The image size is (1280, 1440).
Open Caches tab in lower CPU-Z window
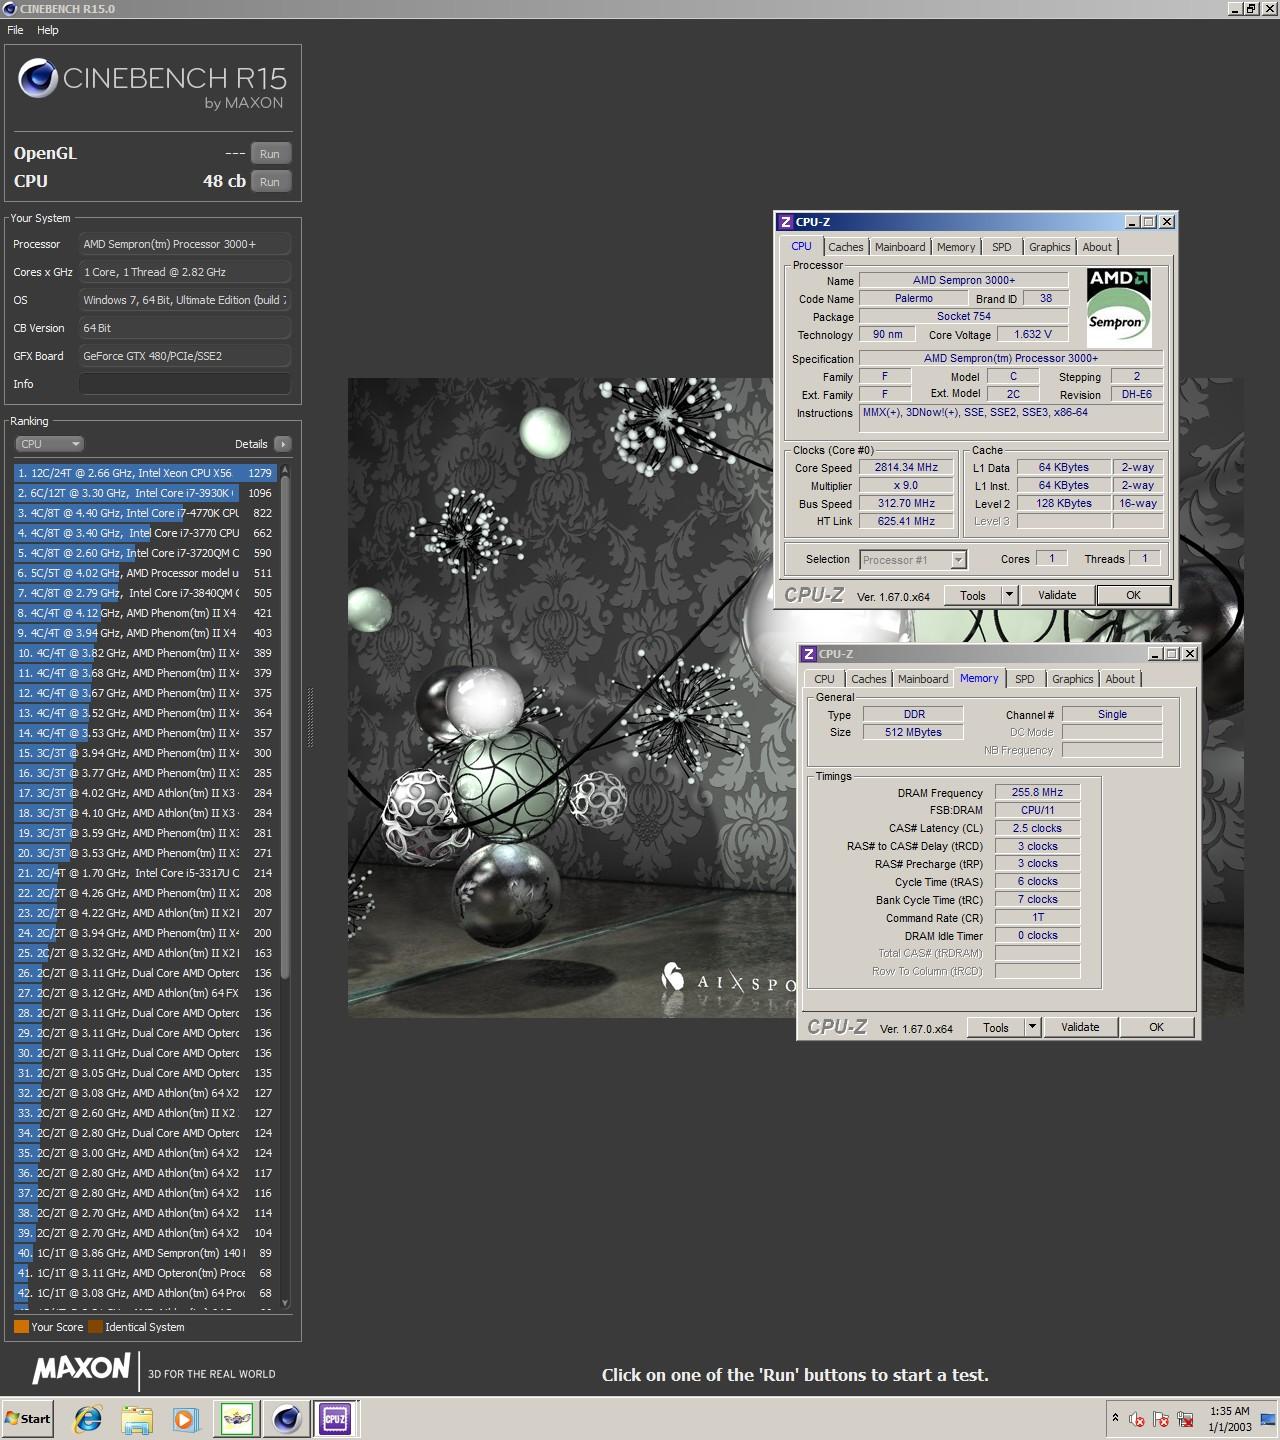coord(868,679)
